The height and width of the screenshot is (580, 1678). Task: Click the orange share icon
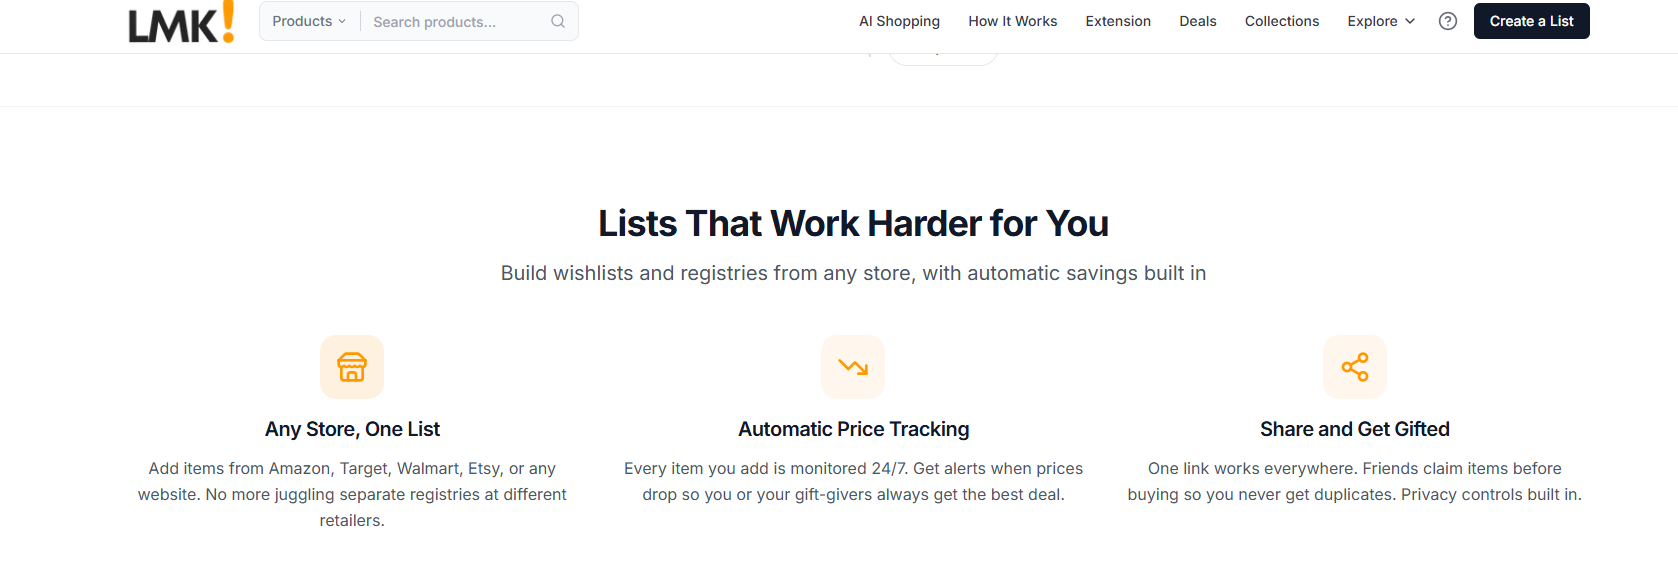pyautogui.click(x=1355, y=367)
